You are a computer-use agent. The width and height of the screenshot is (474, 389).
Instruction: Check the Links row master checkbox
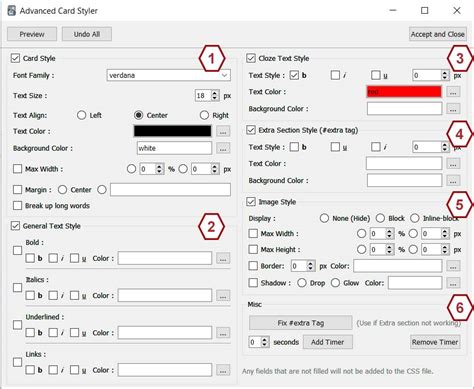[17, 362]
